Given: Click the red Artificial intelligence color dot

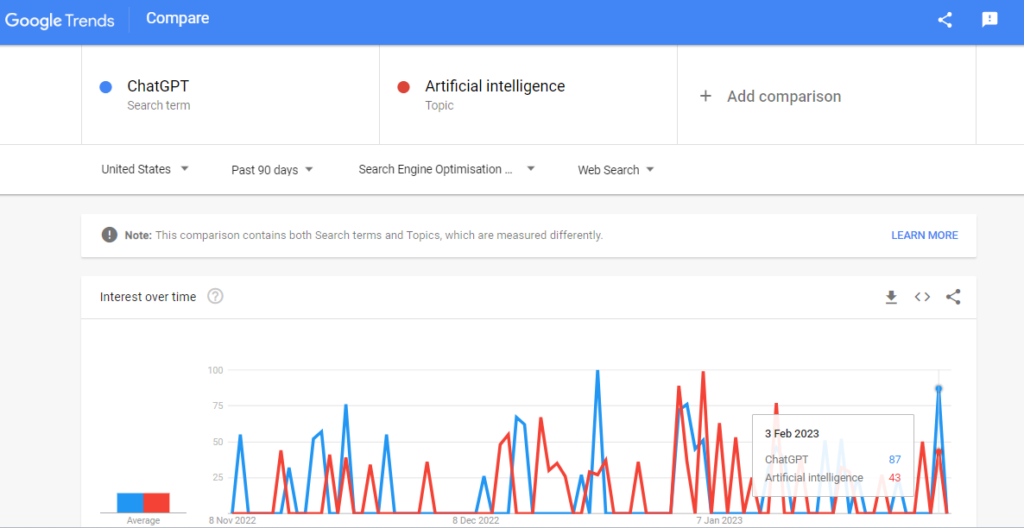Looking at the screenshot, I should tap(403, 87).
